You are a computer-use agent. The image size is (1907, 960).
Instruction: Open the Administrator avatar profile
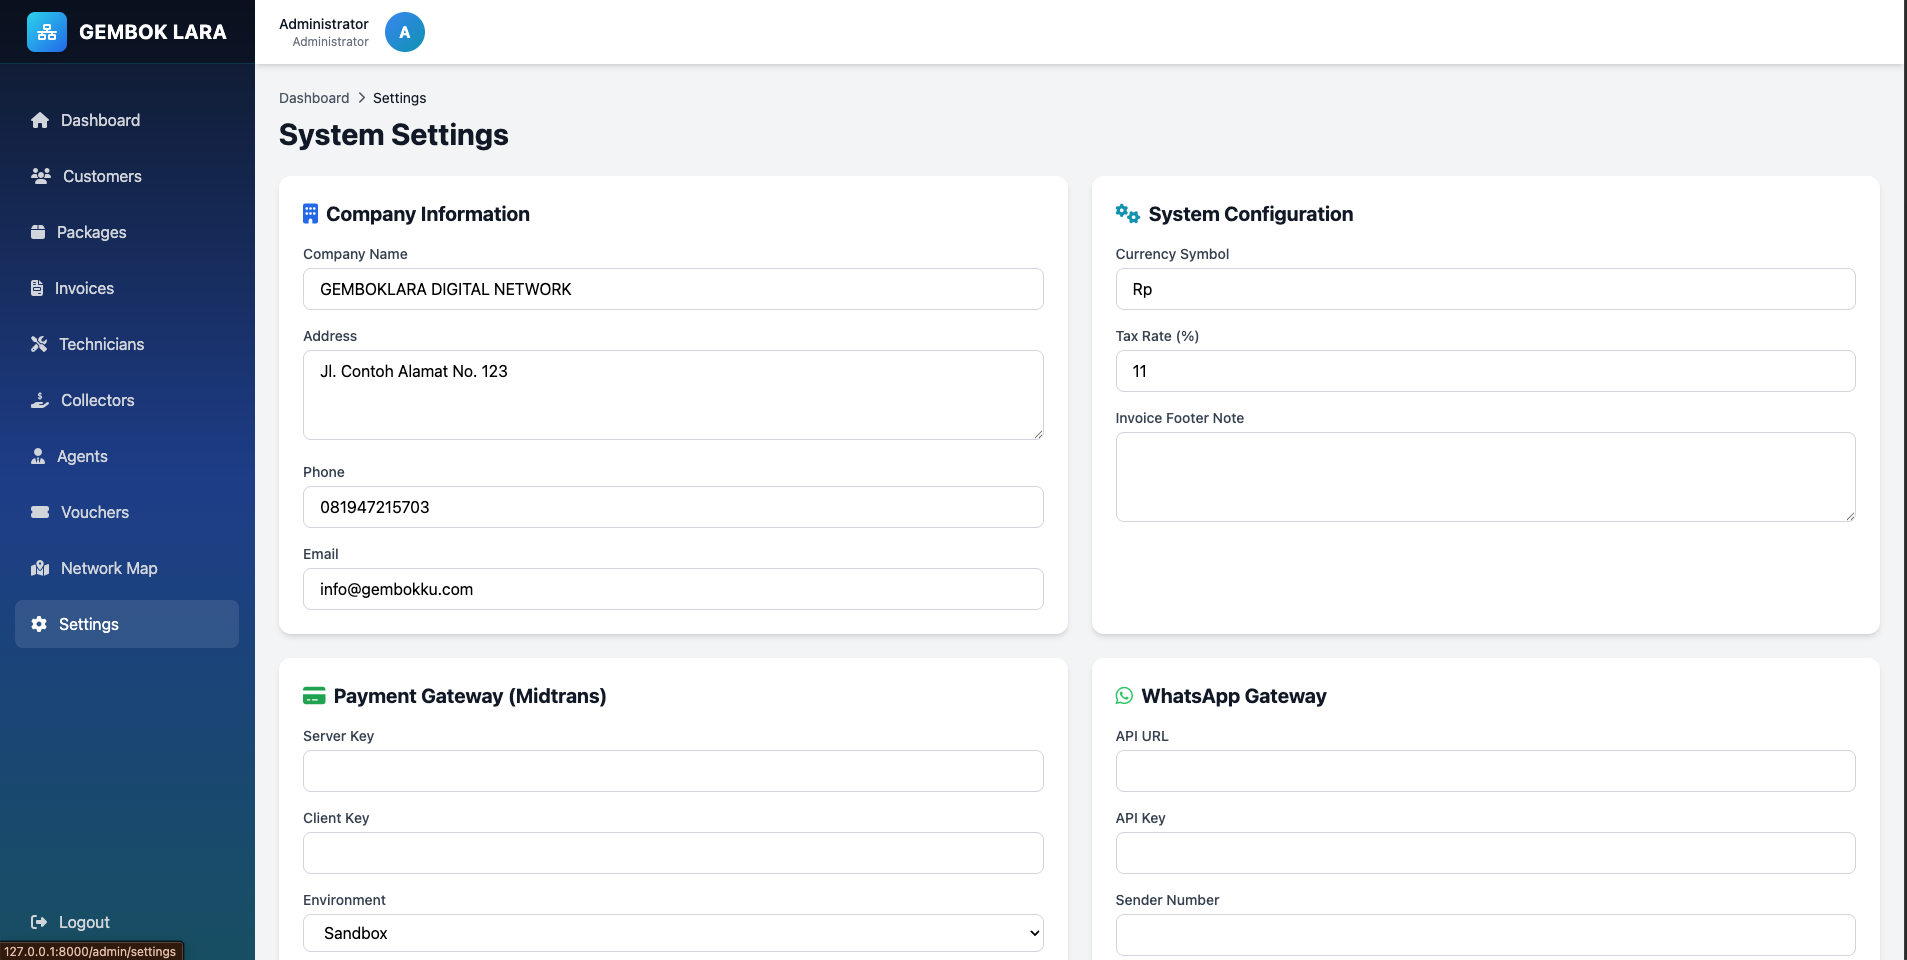click(x=404, y=32)
